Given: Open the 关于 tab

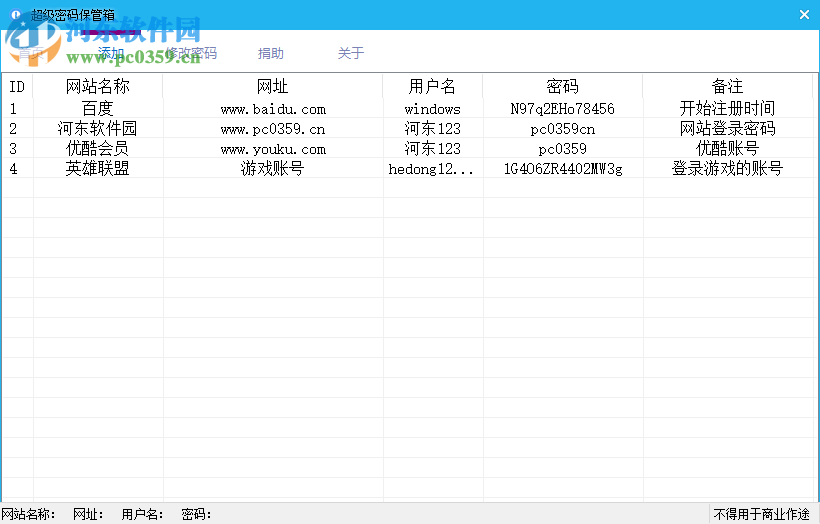Looking at the screenshot, I should click(x=351, y=53).
